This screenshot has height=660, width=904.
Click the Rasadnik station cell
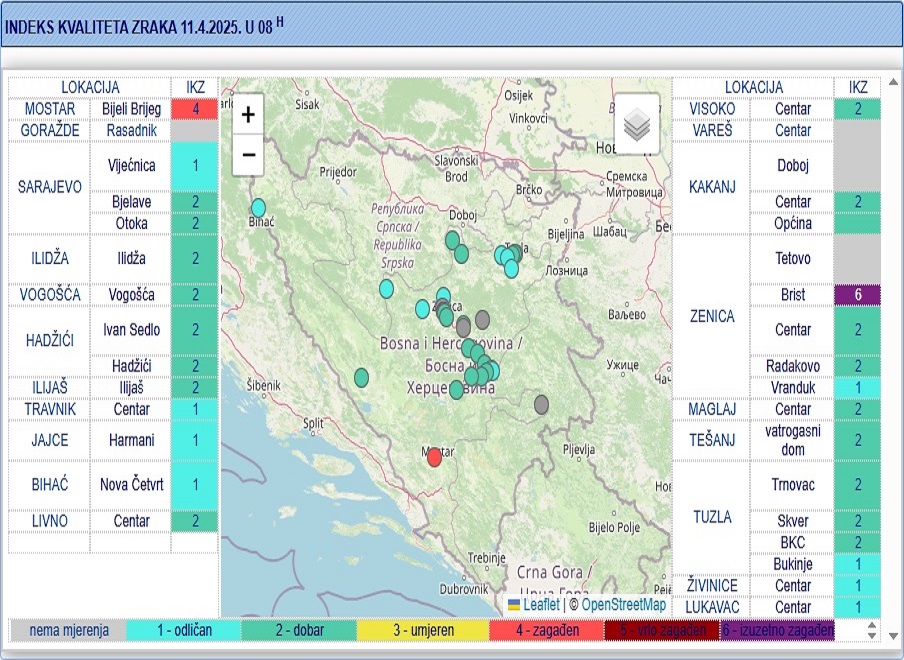[x=131, y=130]
